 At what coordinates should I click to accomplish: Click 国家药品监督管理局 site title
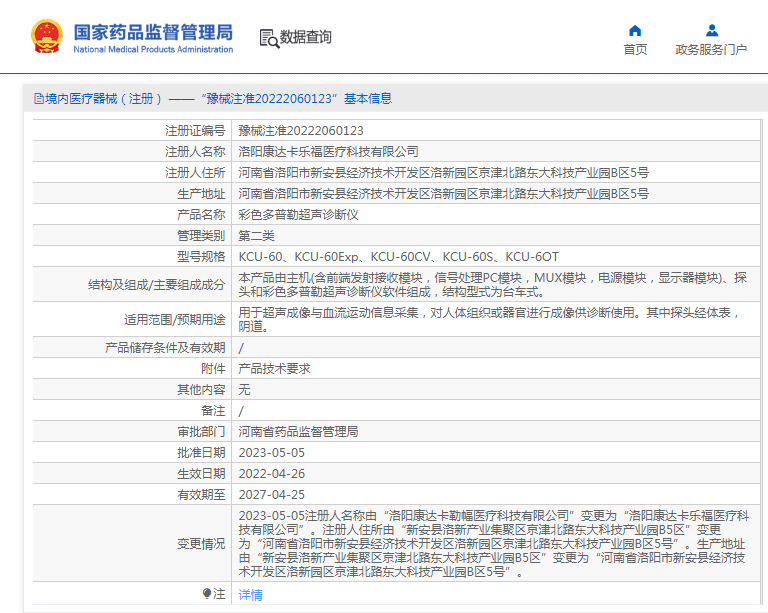[x=153, y=32]
